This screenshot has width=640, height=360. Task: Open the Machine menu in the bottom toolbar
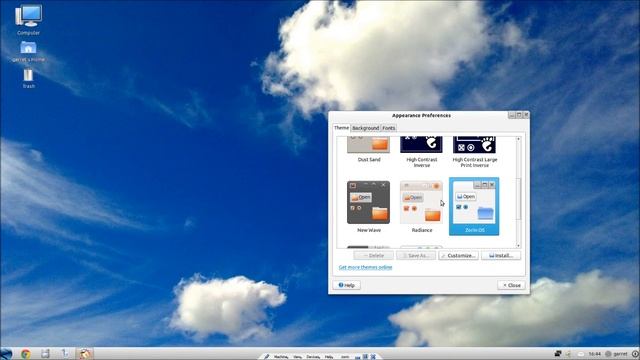click(281, 357)
